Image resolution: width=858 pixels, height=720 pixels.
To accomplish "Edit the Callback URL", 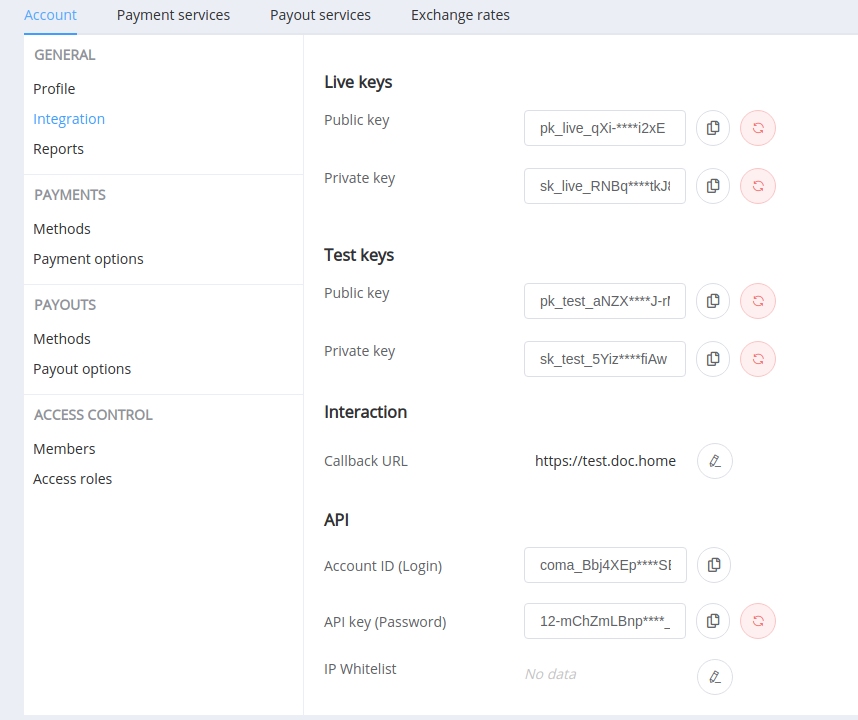I will pyautogui.click(x=714, y=461).
